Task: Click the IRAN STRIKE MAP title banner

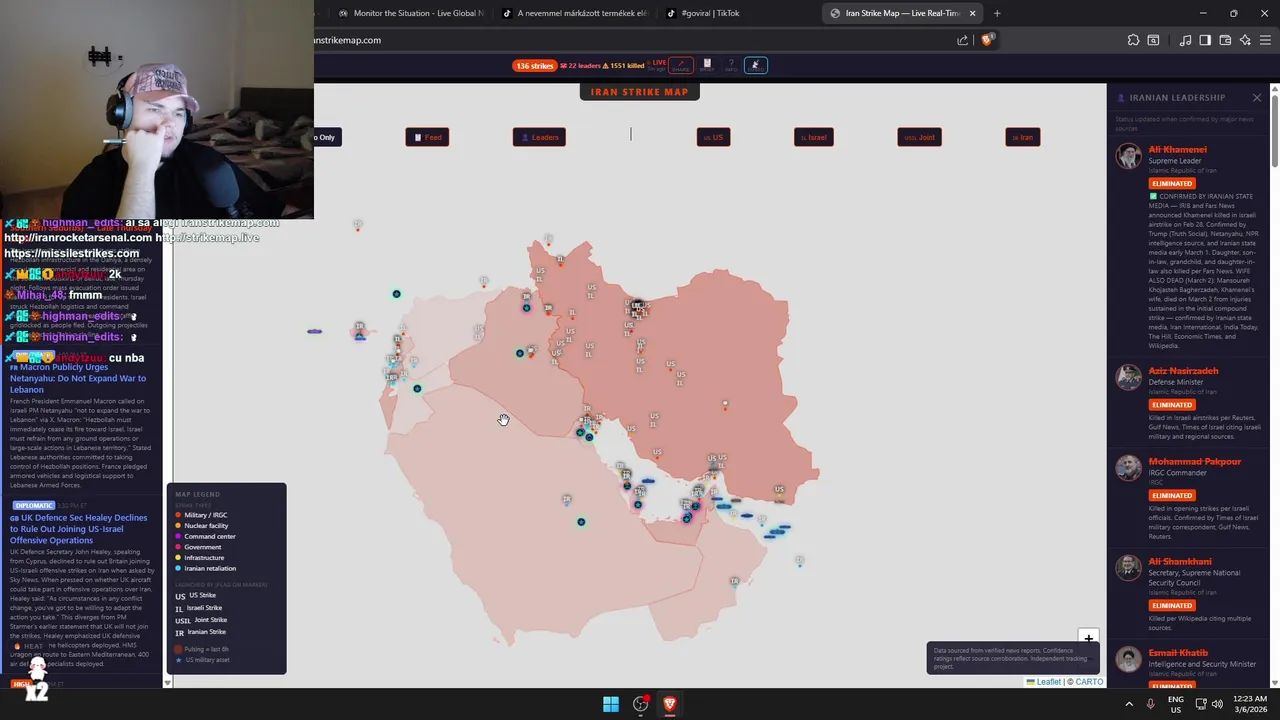Action: (x=639, y=92)
